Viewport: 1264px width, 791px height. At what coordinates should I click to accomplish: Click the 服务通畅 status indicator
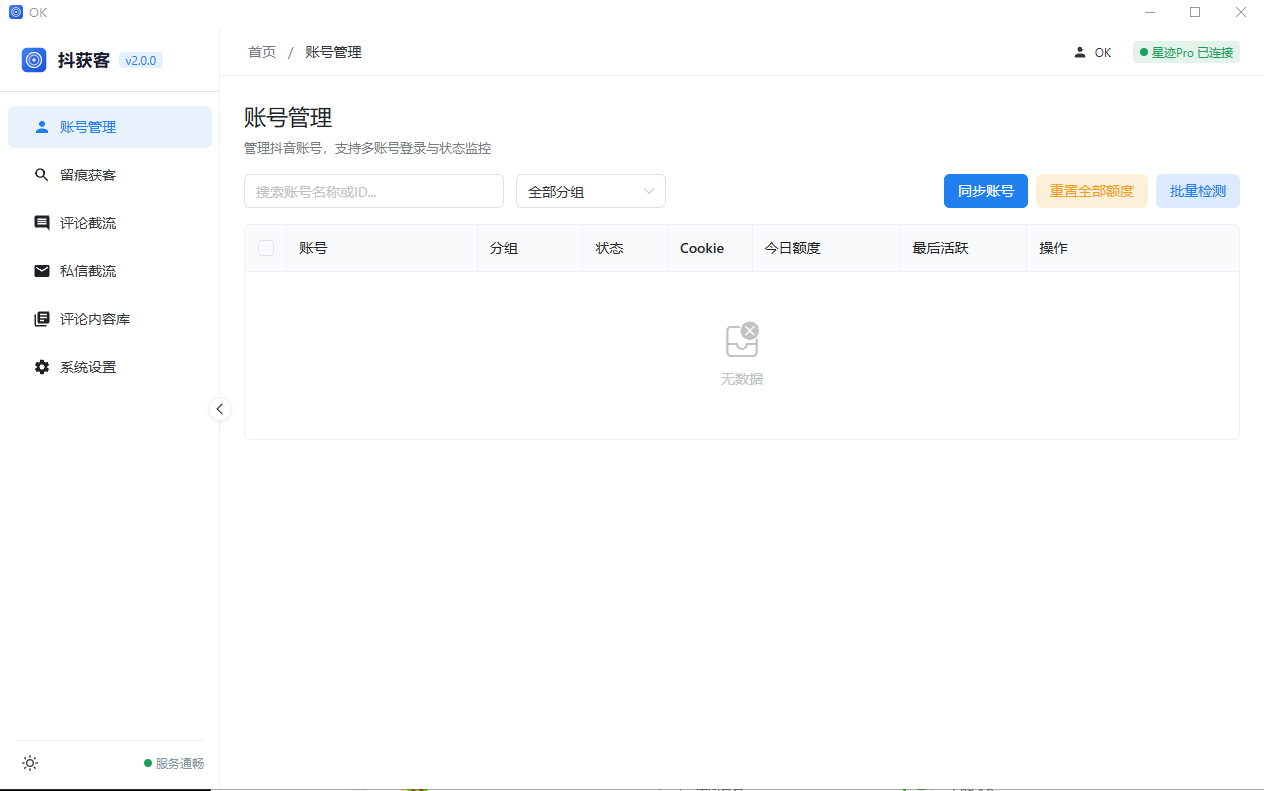174,763
